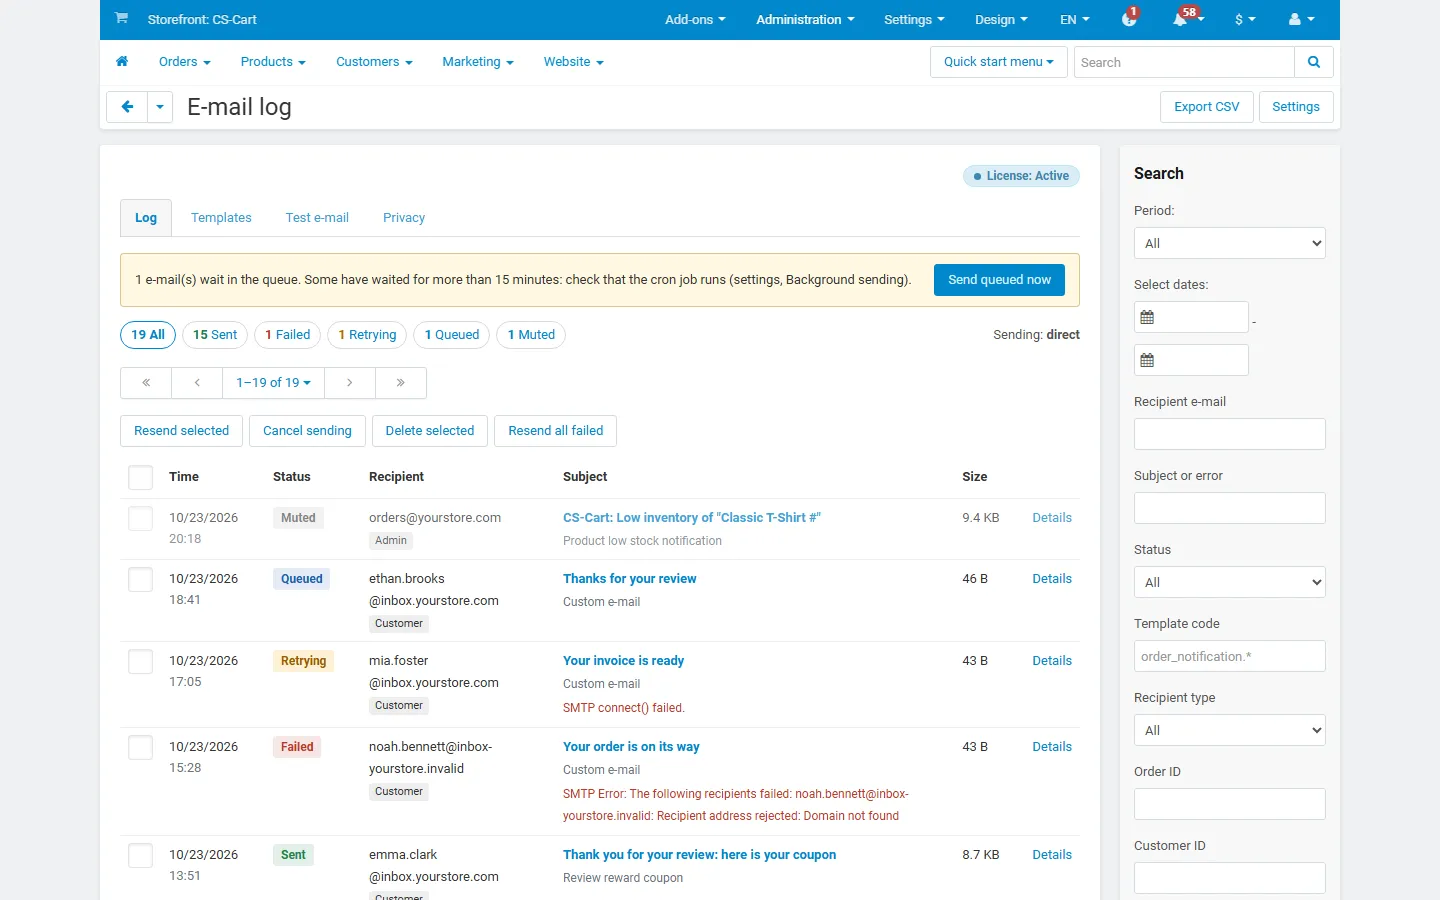Image resolution: width=1440 pixels, height=900 pixels.
Task: Open the Administration menu
Action: coord(805,19)
